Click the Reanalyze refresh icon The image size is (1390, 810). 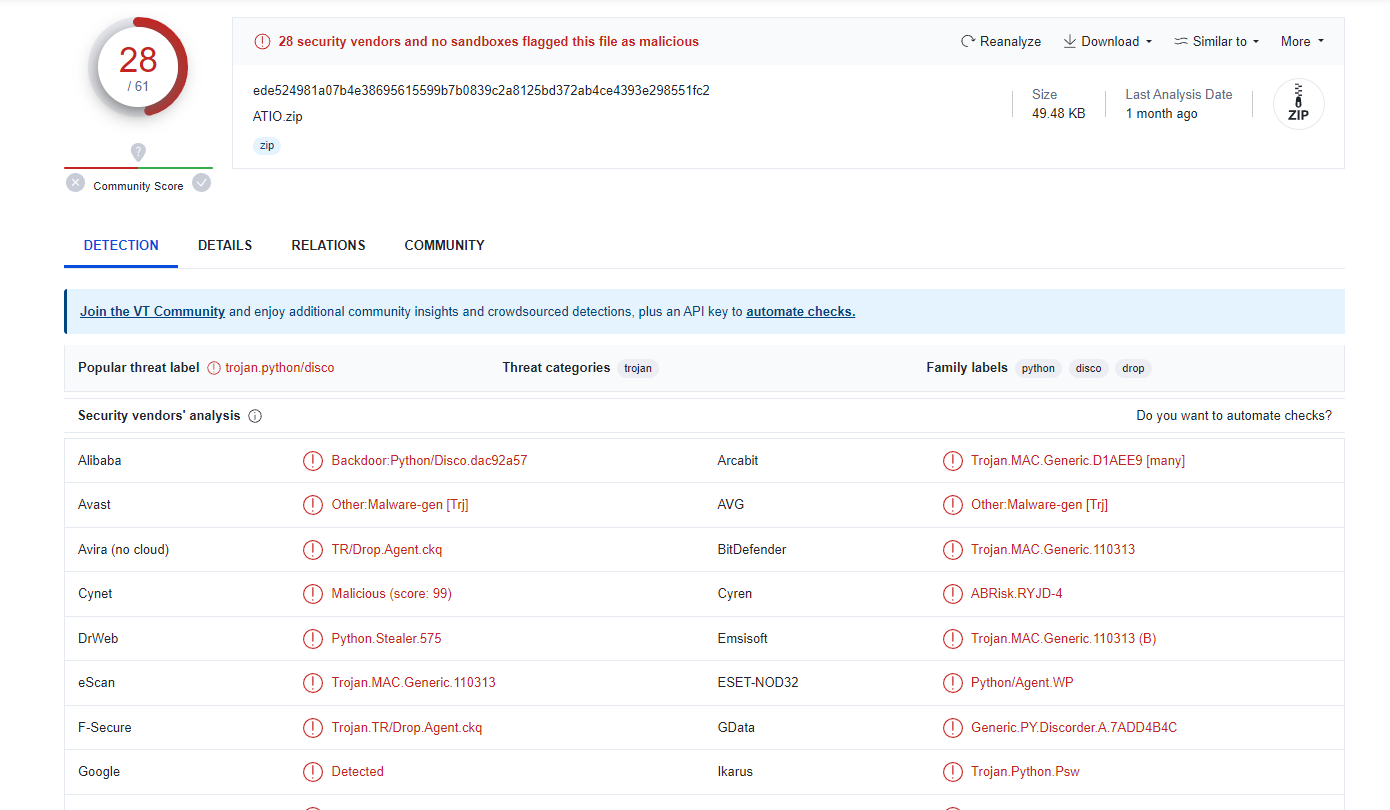[967, 41]
